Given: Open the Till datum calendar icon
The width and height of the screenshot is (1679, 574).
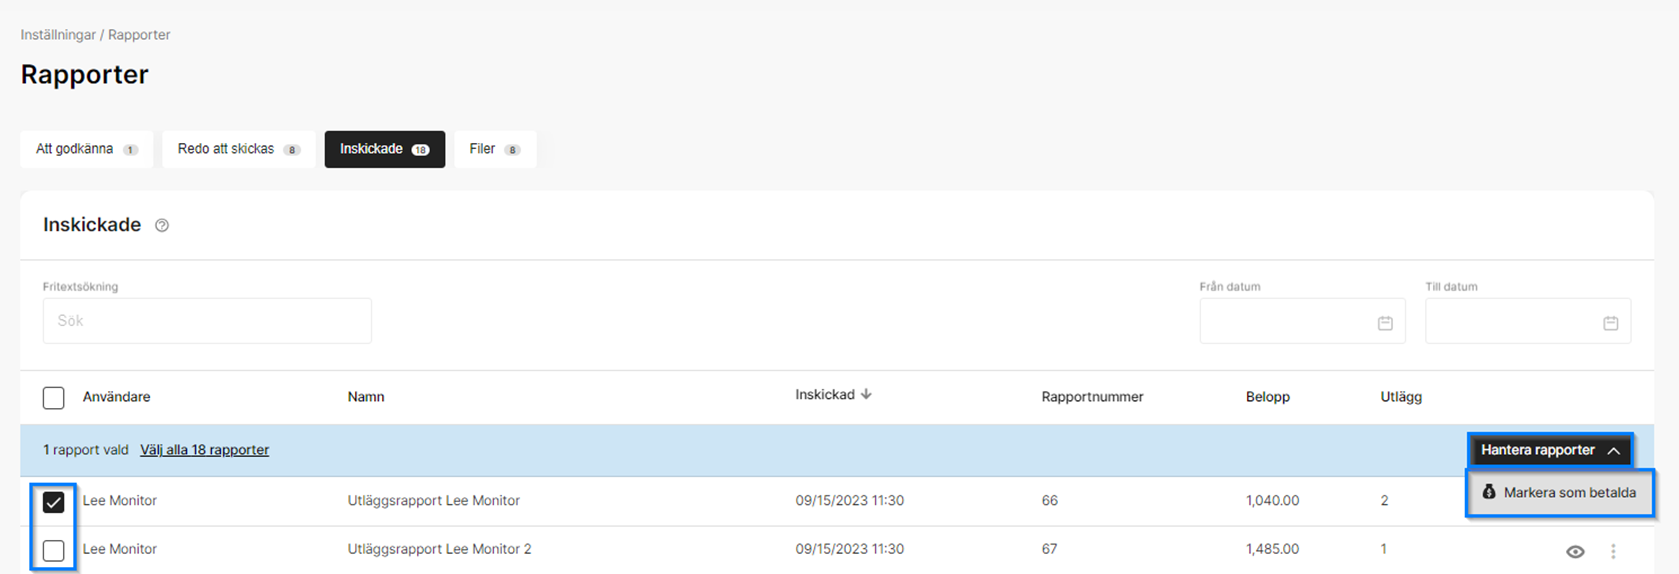Looking at the screenshot, I should (x=1610, y=323).
